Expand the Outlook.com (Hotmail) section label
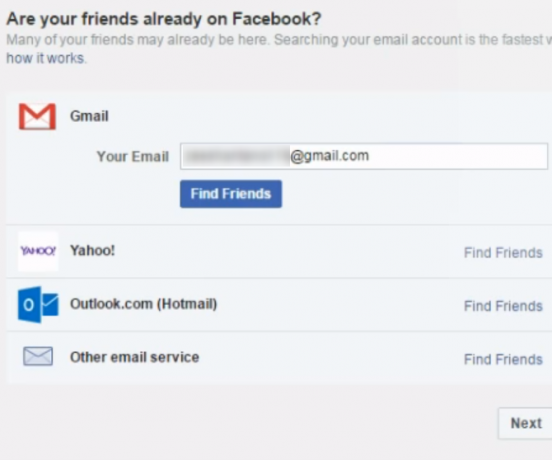Screen dimensions: 552x460 point(144,304)
